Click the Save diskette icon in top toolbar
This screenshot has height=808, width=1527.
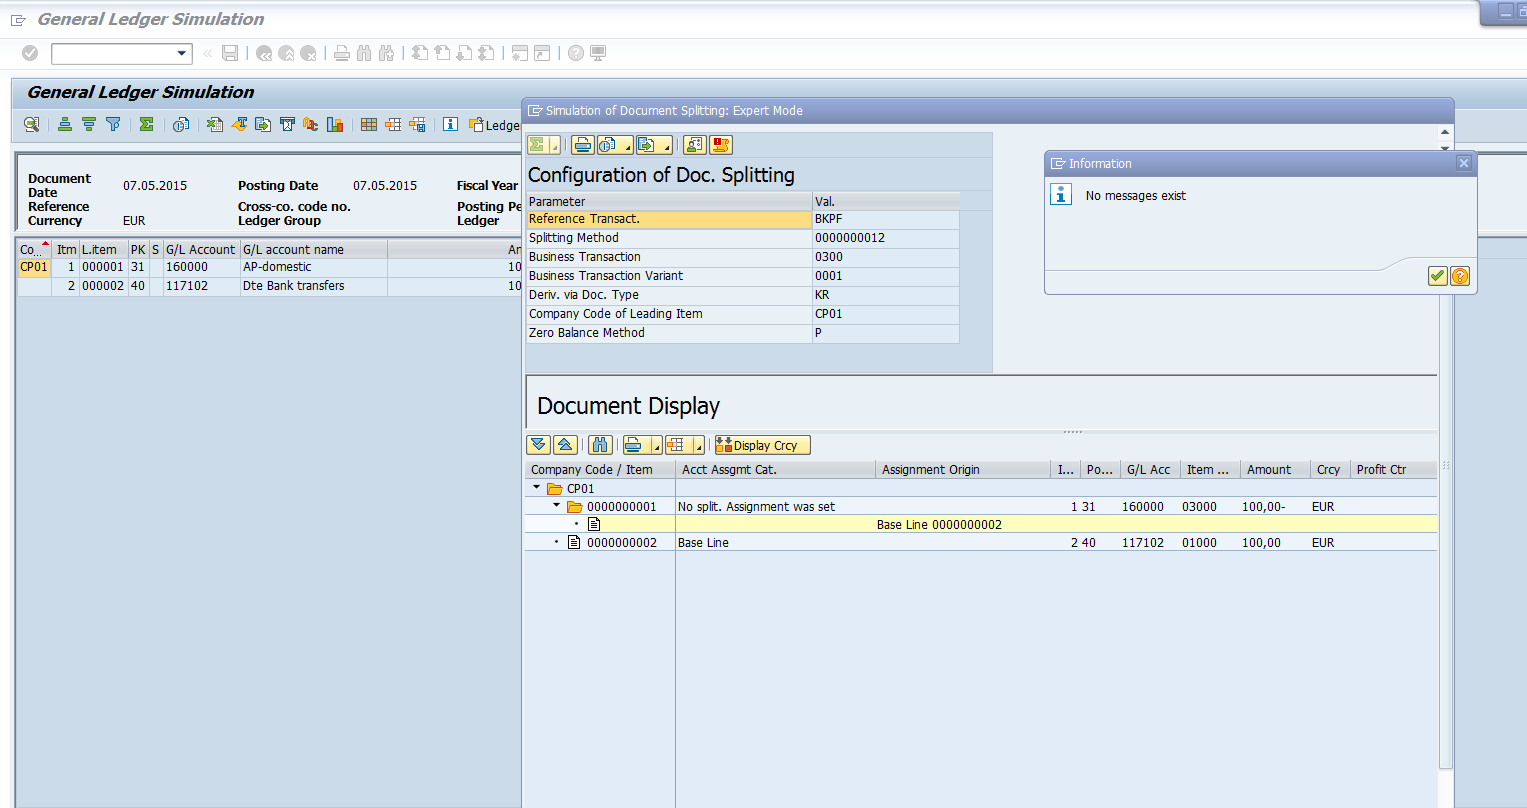230,53
